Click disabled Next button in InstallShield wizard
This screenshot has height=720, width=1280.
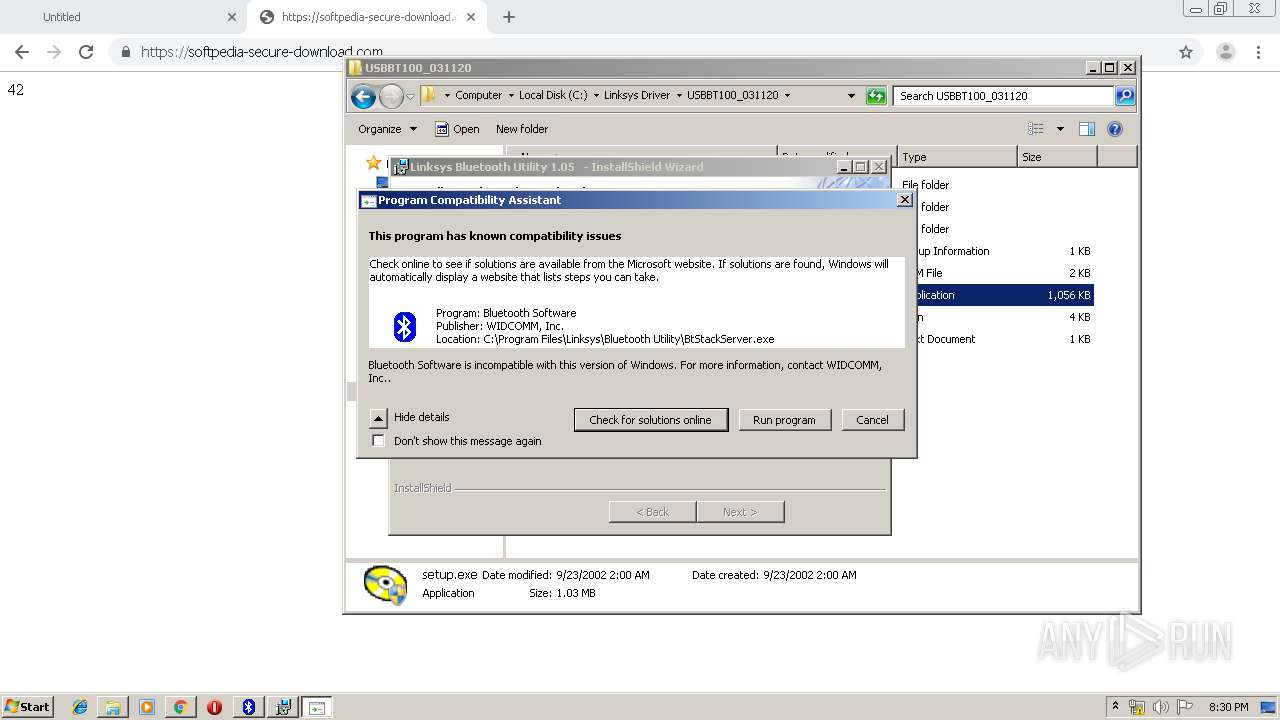740,512
